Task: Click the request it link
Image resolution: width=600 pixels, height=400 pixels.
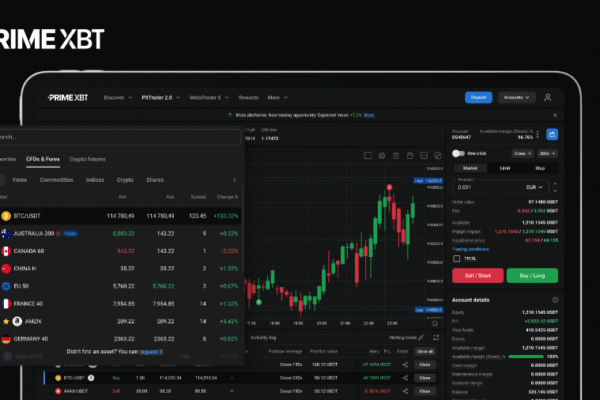Action: point(151,352)
